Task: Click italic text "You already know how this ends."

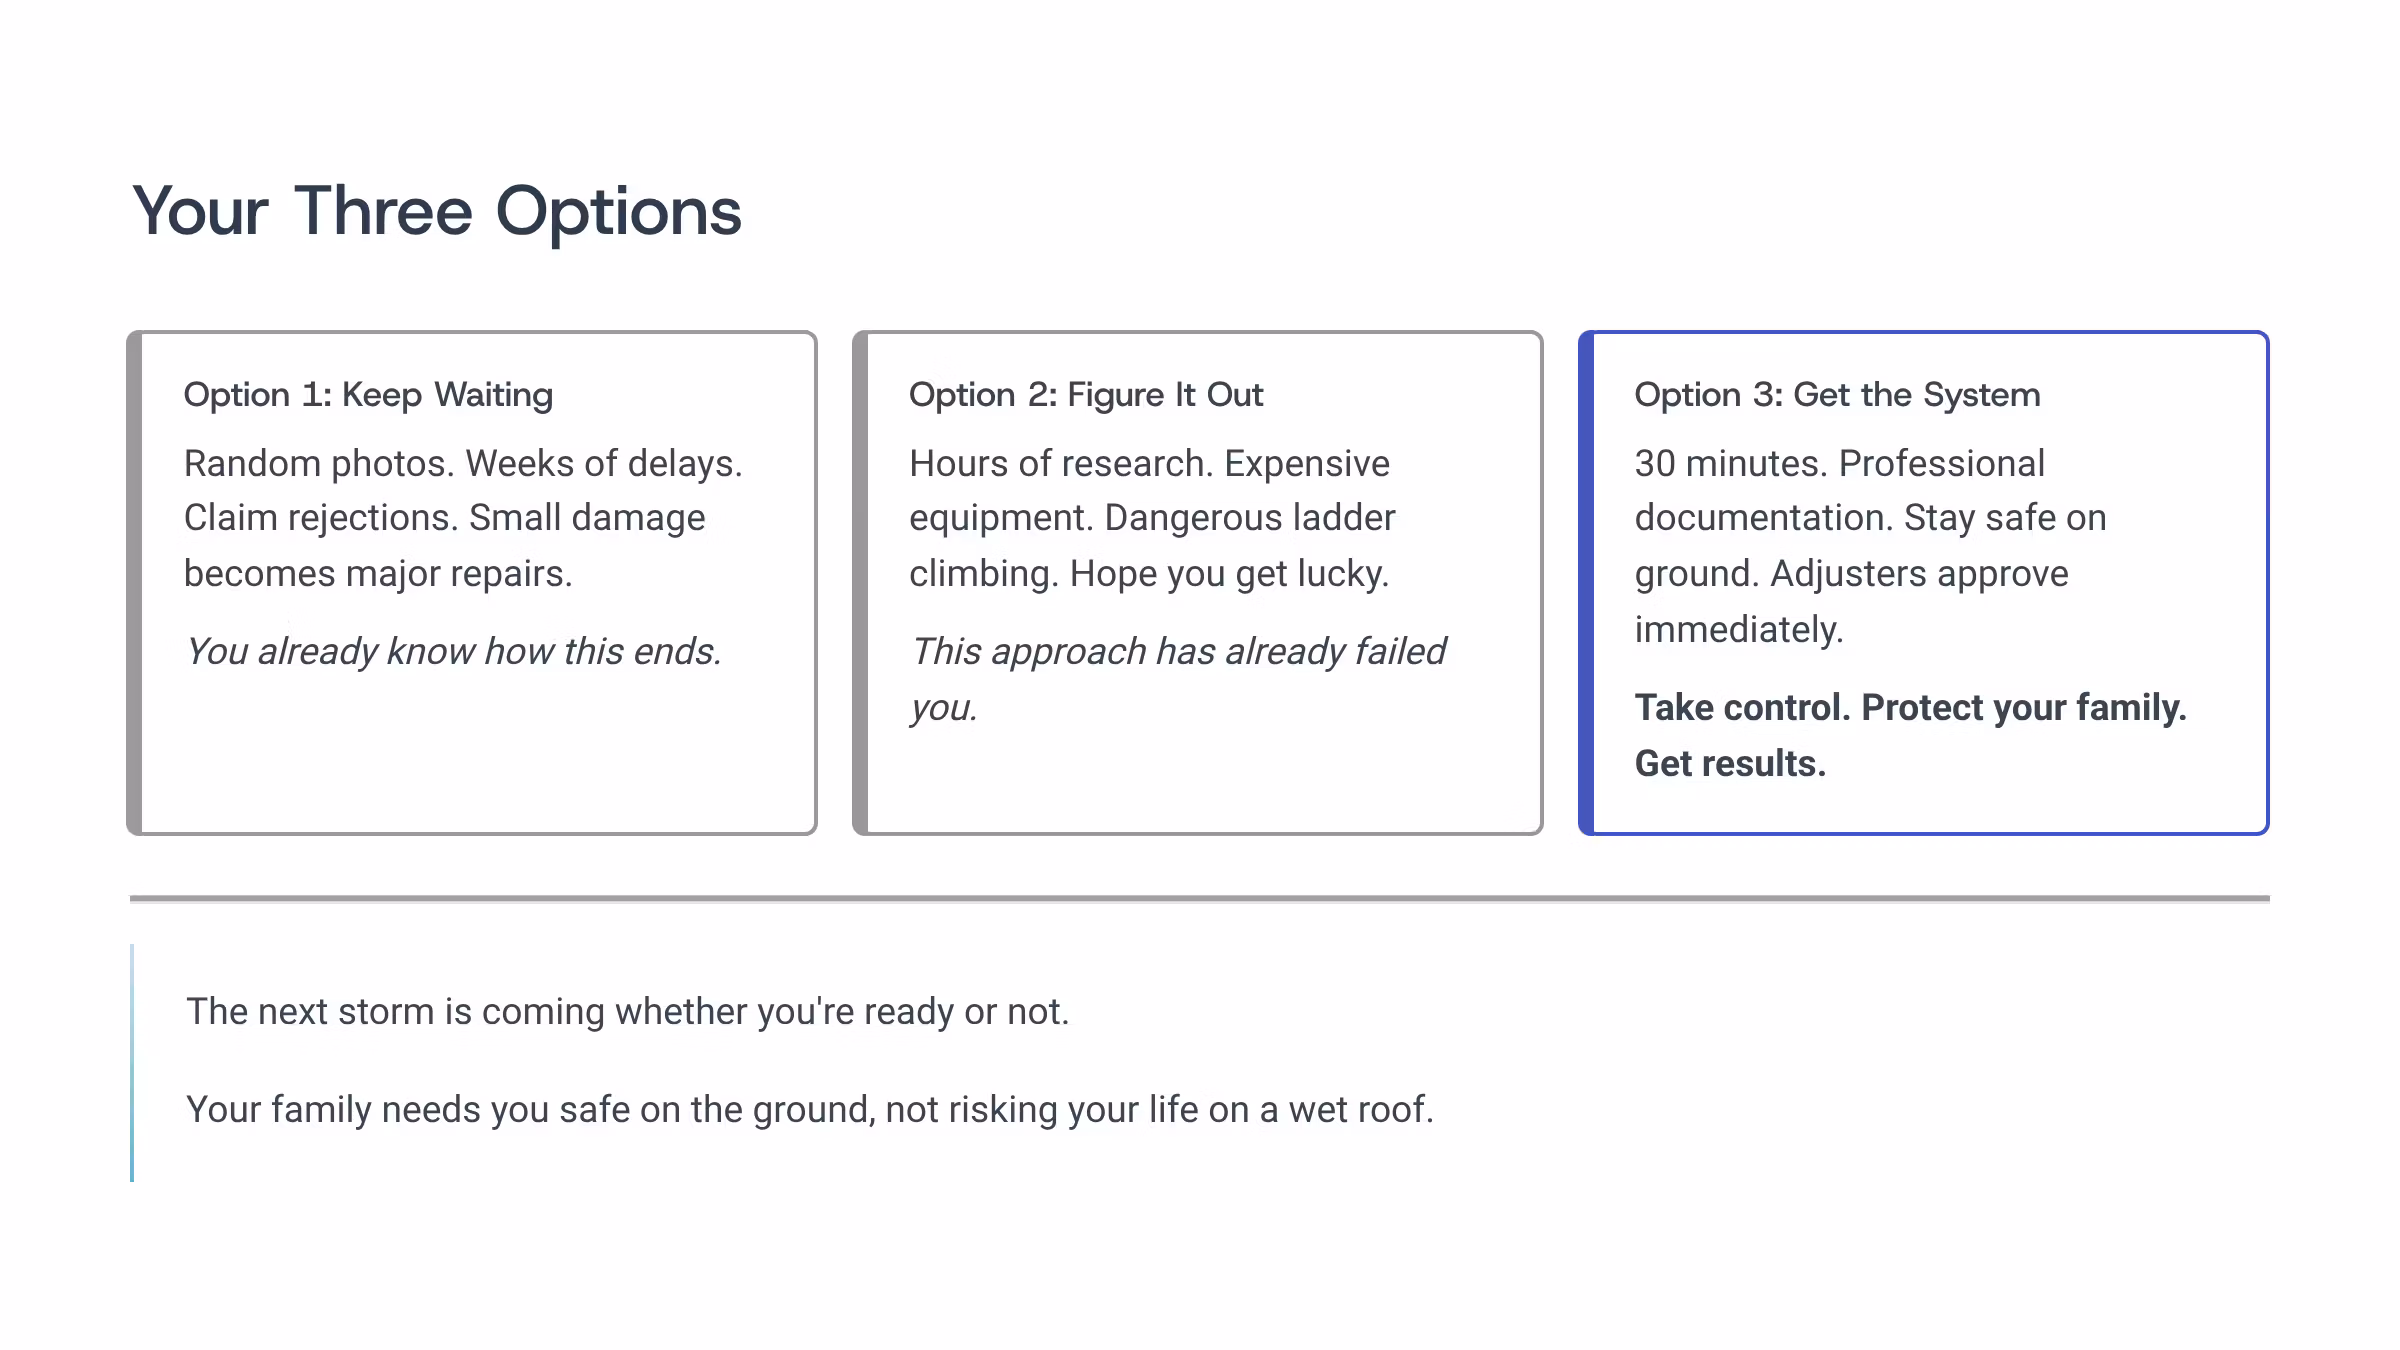Action: 453,651
